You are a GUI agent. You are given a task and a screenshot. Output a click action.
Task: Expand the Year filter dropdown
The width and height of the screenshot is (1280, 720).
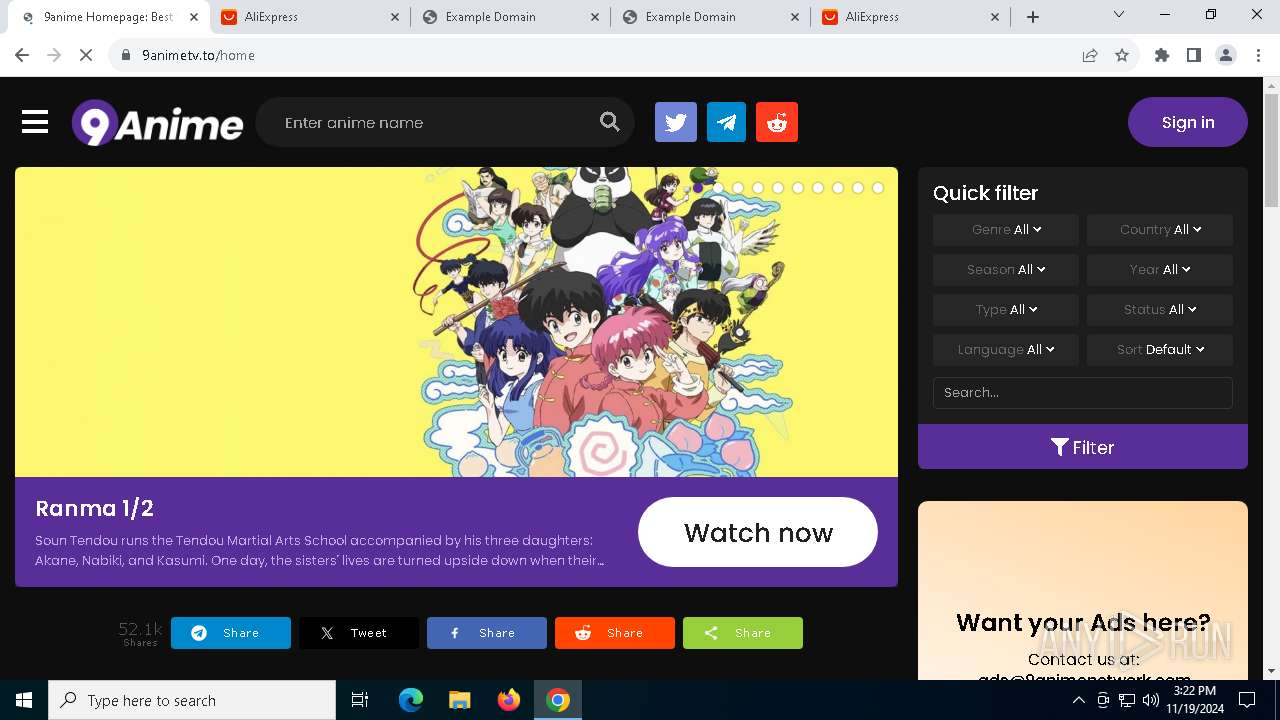point(1160,269)
